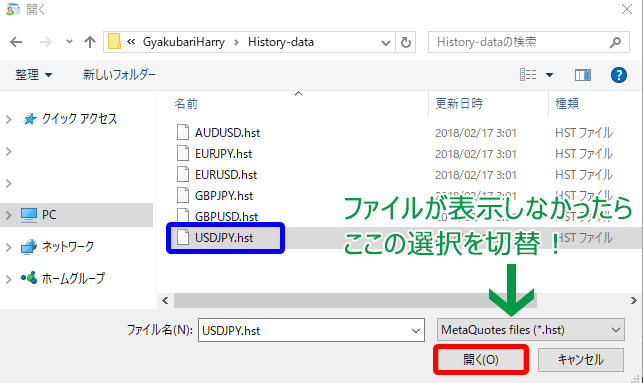Click the ホームグループ icon

click(x=29, y=278)
